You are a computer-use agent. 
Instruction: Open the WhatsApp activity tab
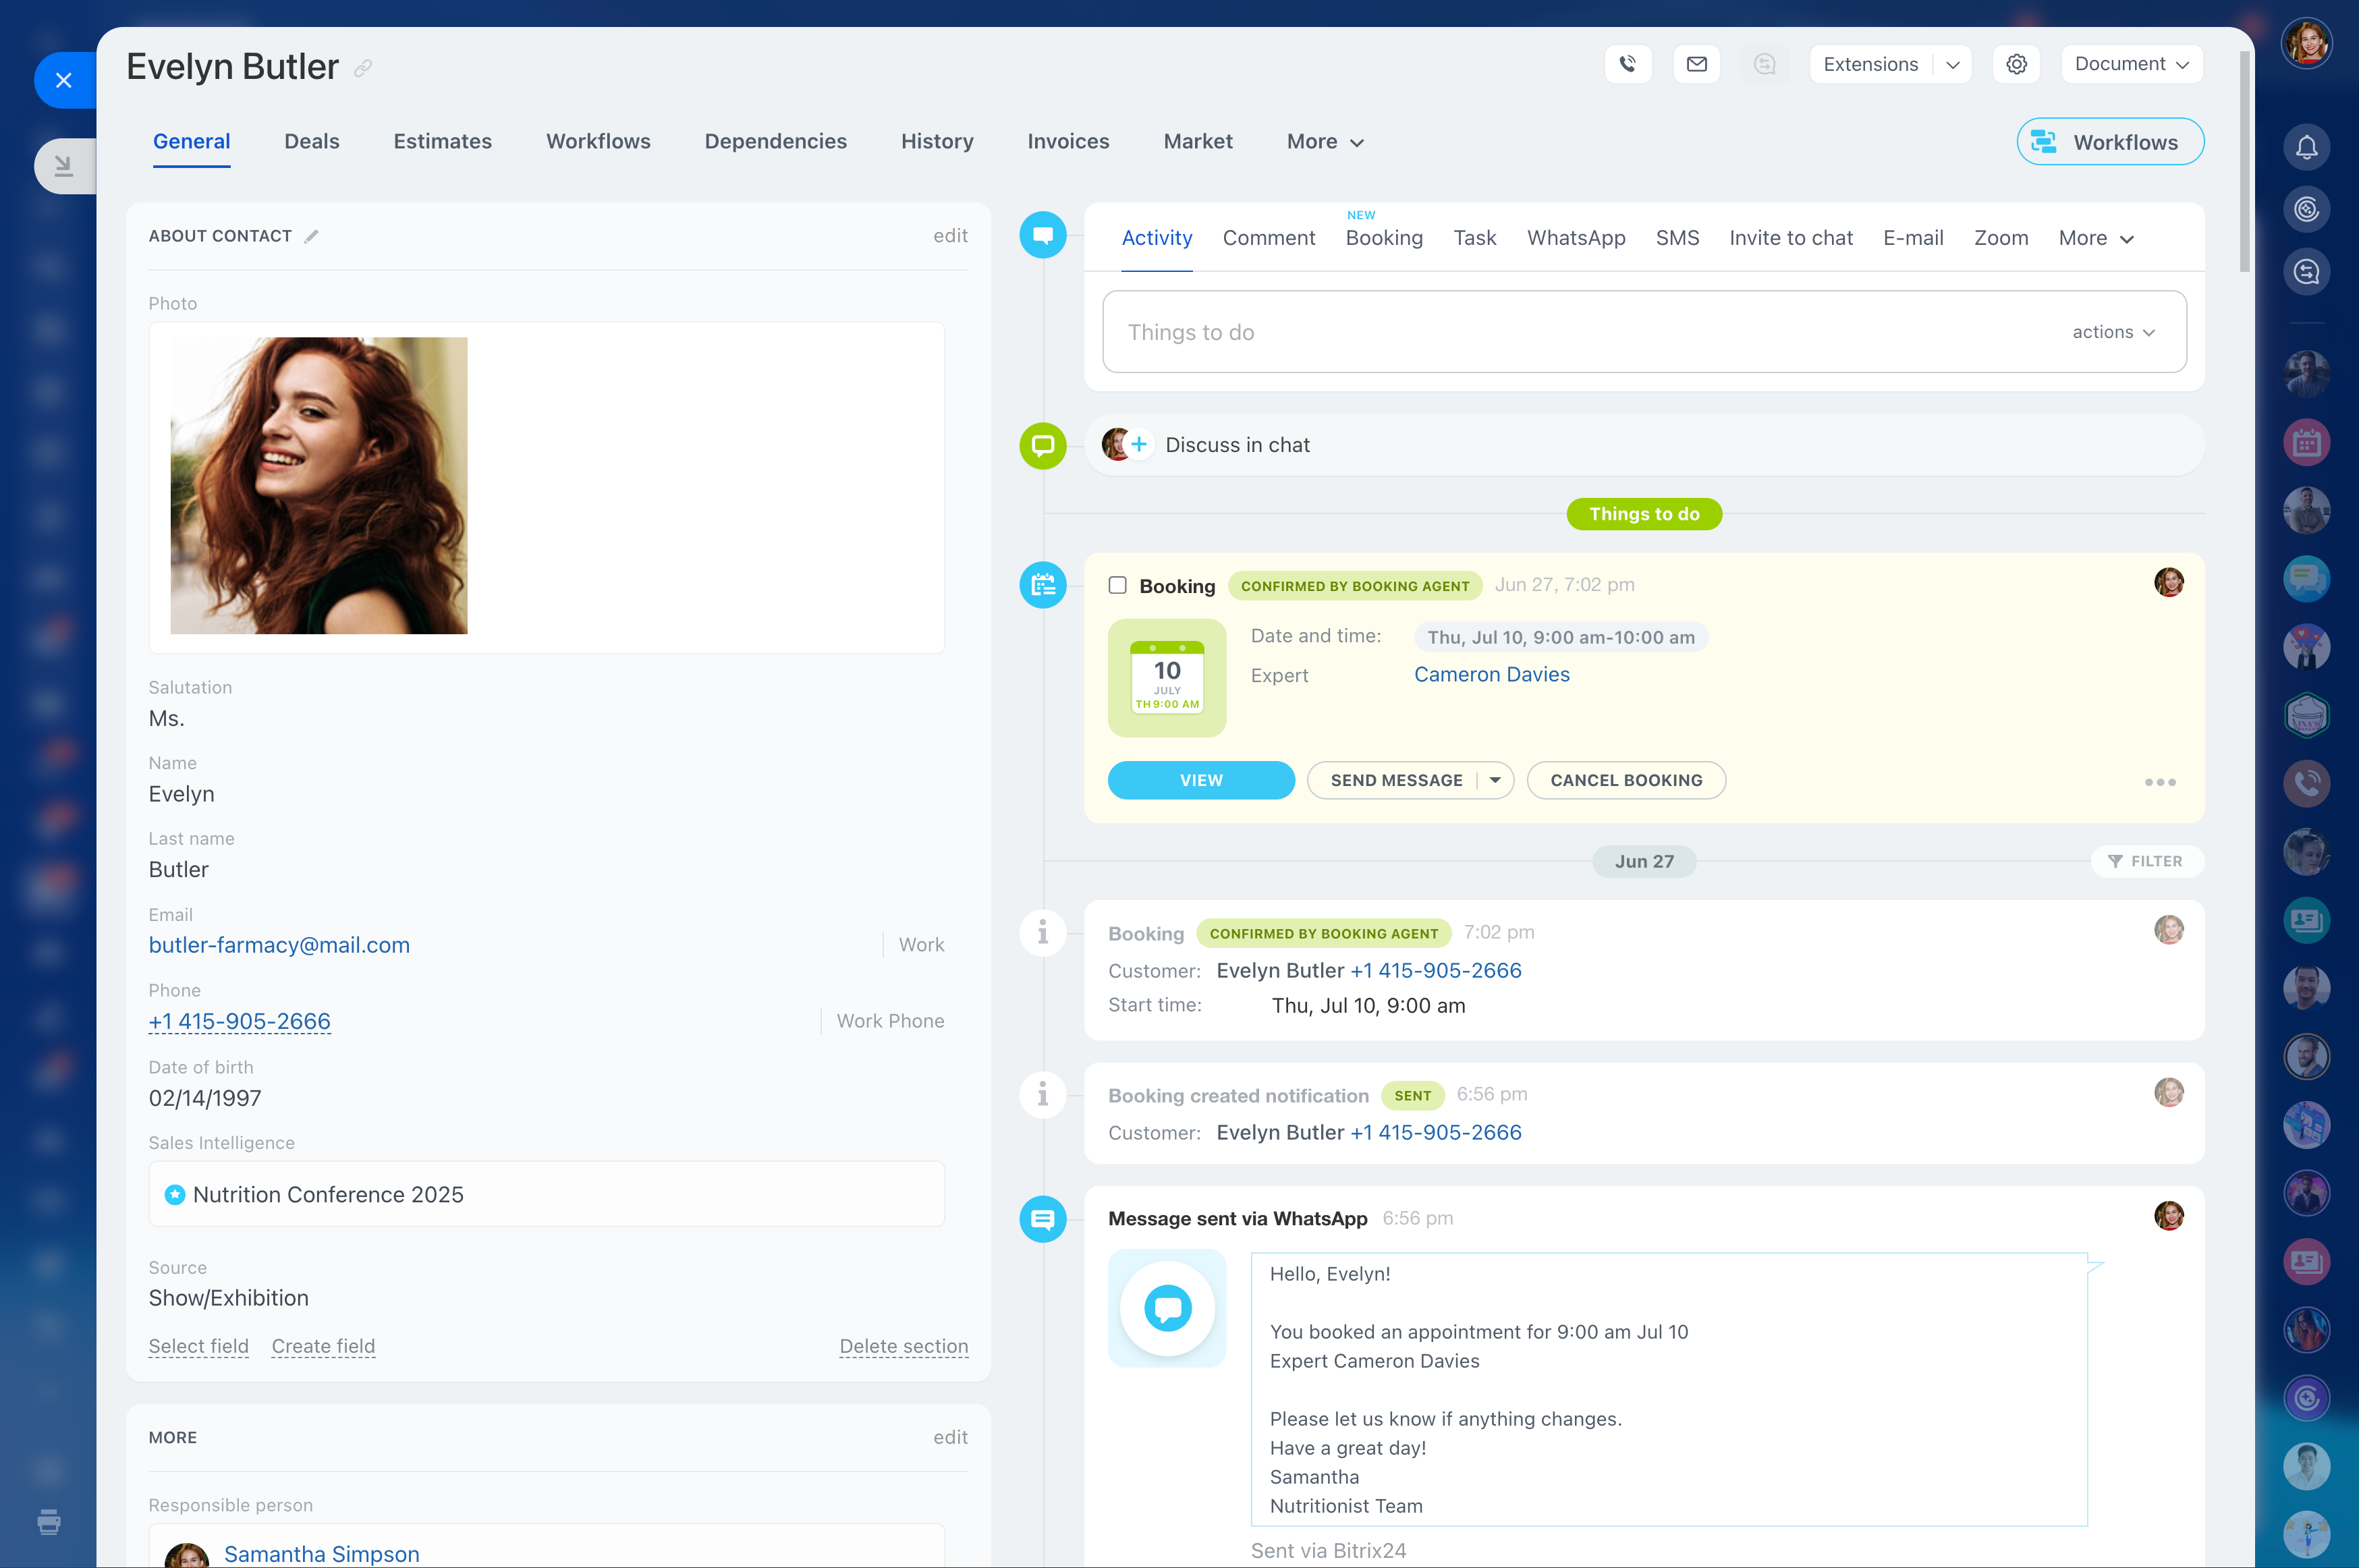(x=1576, y=237)
